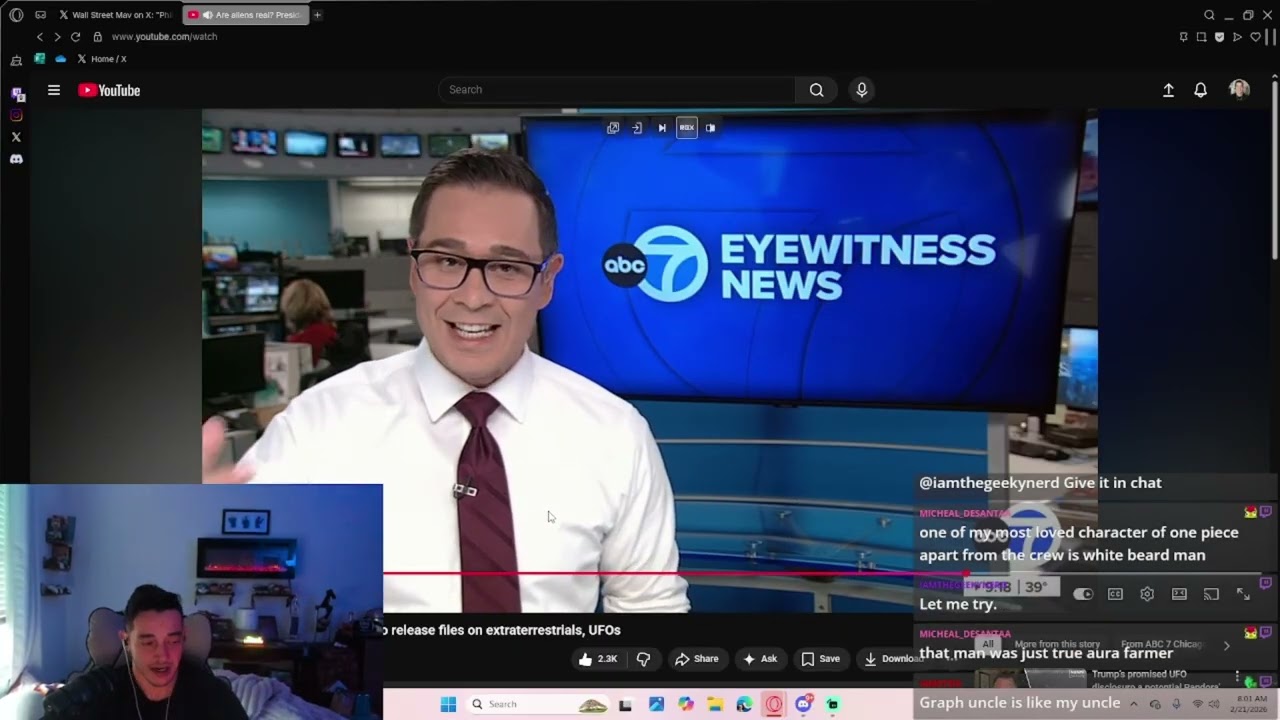Open the Opera tab search icon

1209,15
